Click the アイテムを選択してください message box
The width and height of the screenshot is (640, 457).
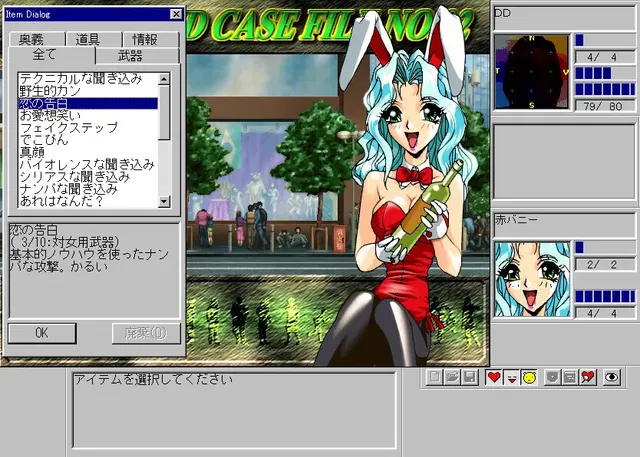click(234, 410)
